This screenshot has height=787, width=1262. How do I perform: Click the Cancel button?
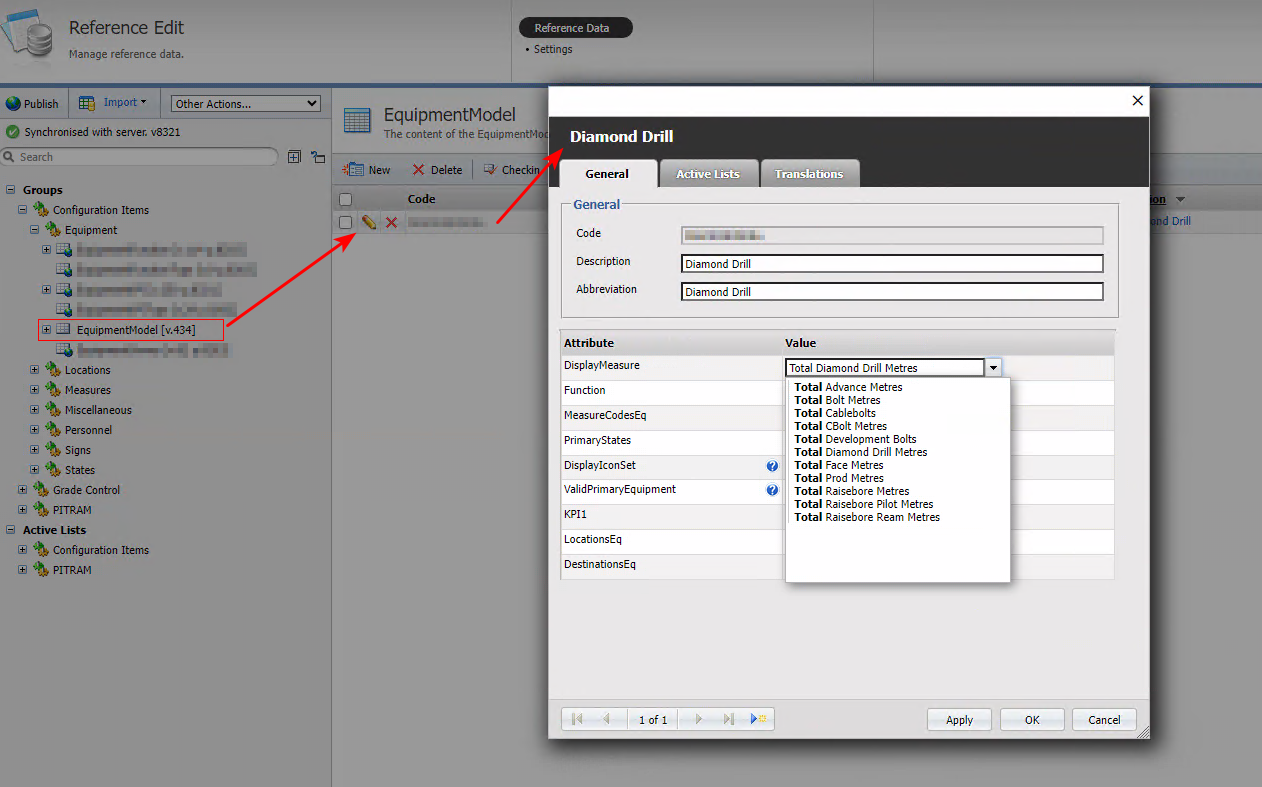1104,720
